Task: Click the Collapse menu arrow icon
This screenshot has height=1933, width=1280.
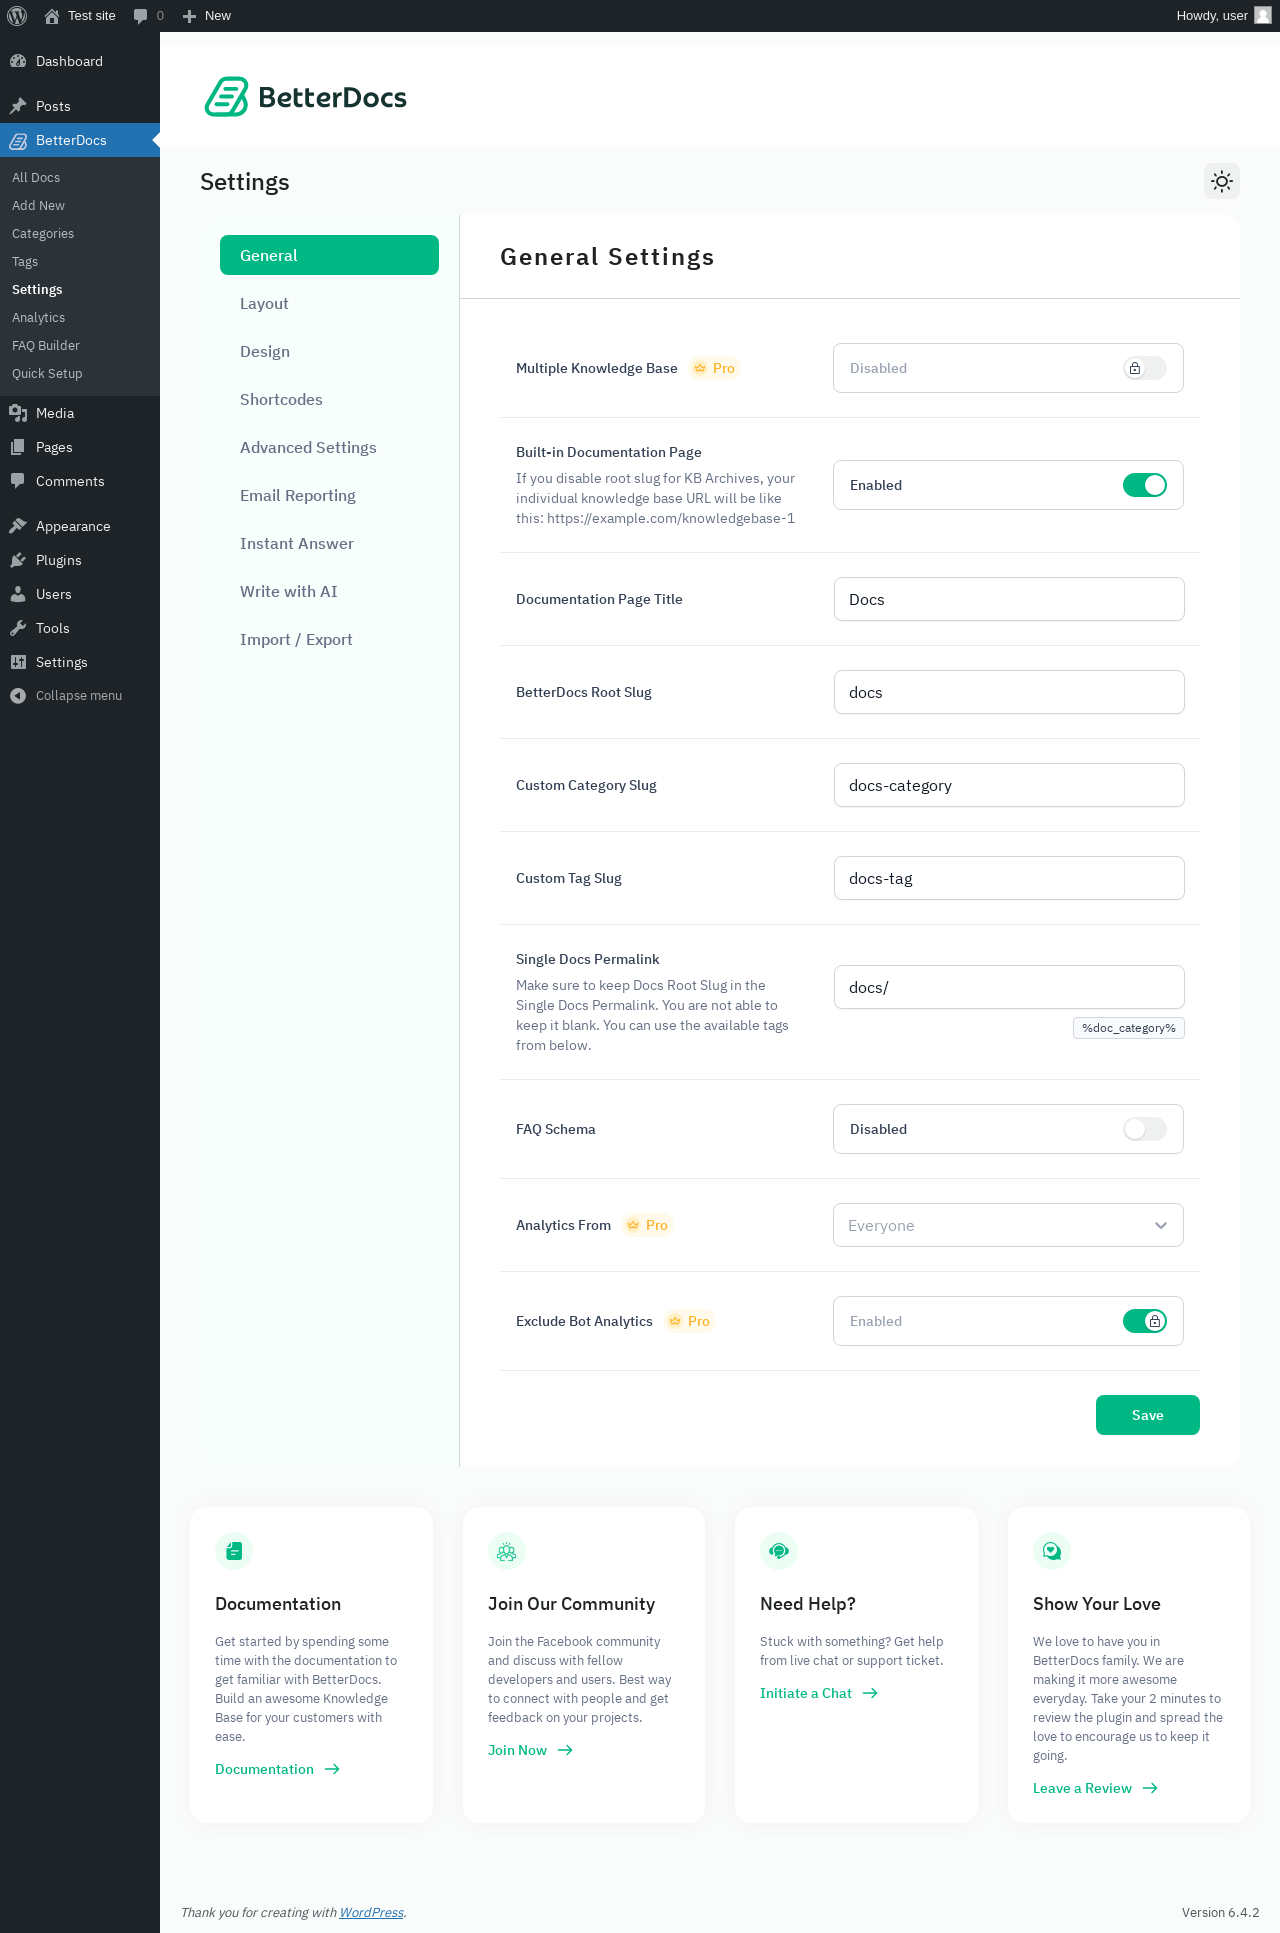Action: (x=18, y=696)
